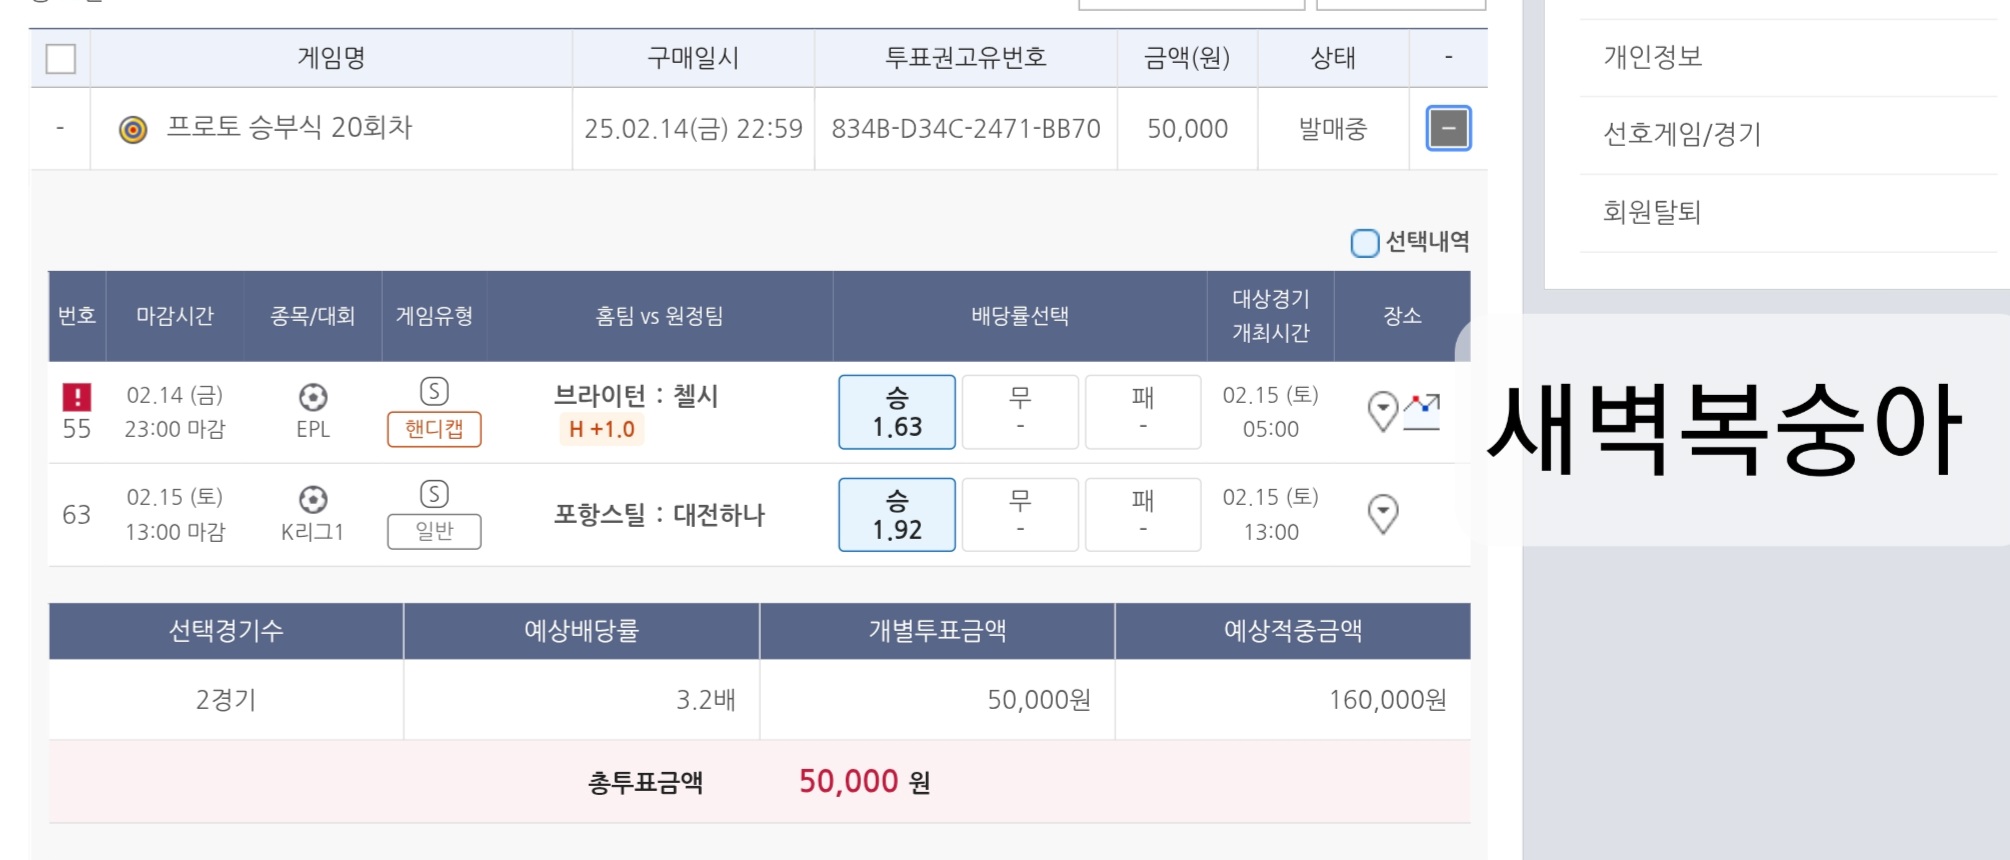
Task: Click the S badge in the Brighton row
Action: point(434,391)
